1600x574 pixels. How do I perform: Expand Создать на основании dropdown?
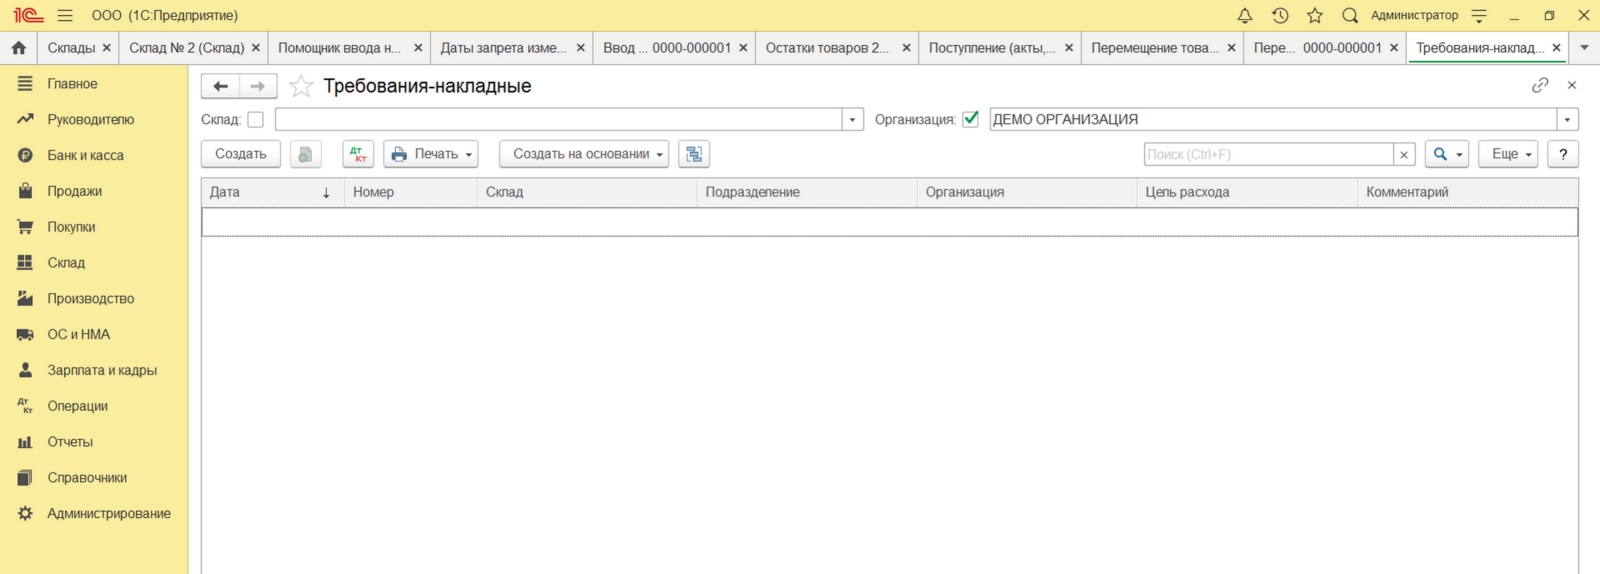point(584,154)
